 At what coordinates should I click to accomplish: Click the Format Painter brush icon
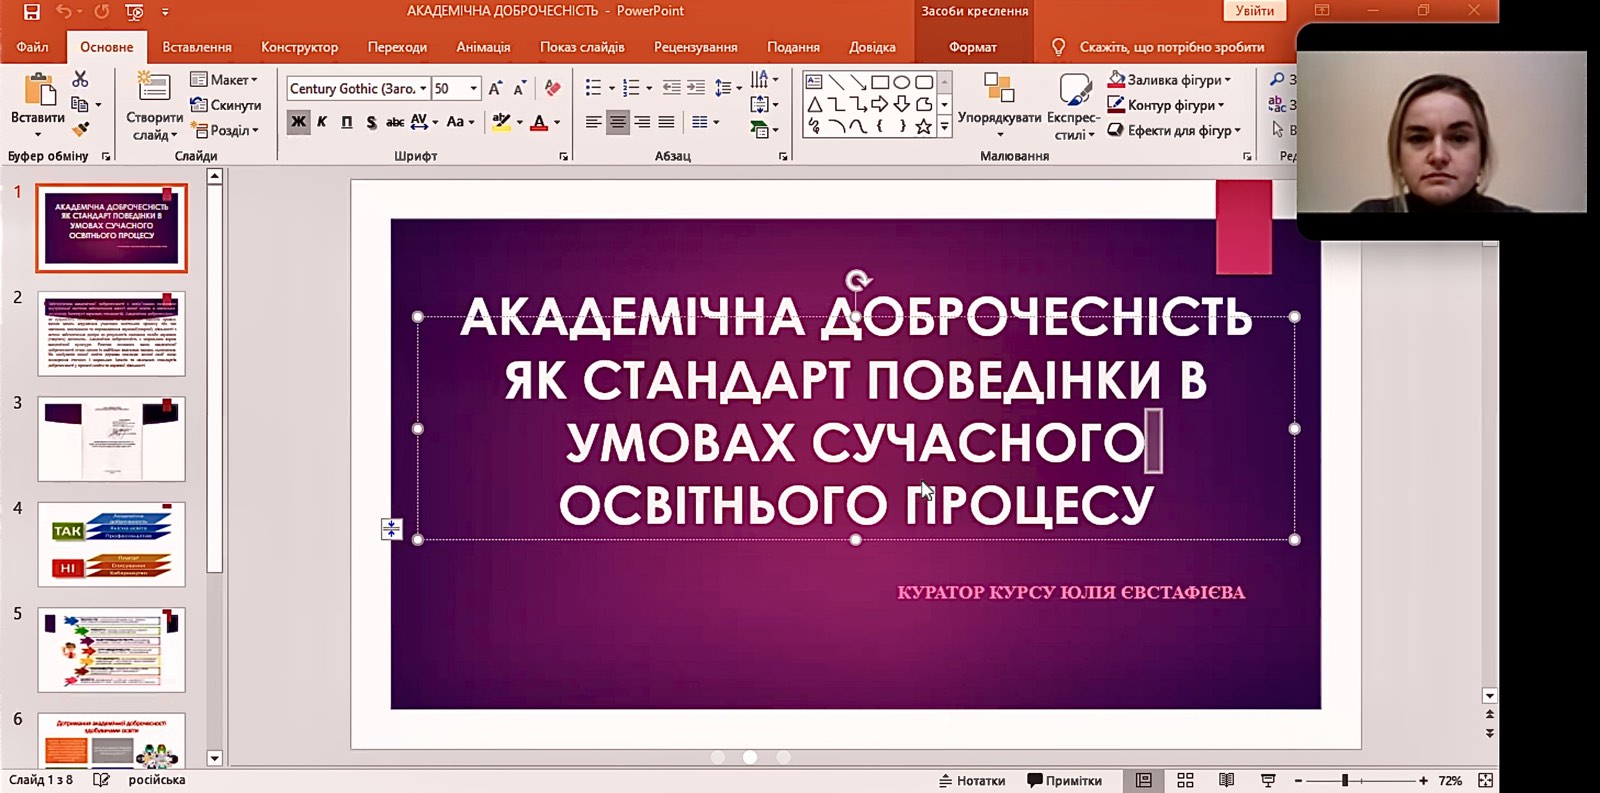click(81, 129)
